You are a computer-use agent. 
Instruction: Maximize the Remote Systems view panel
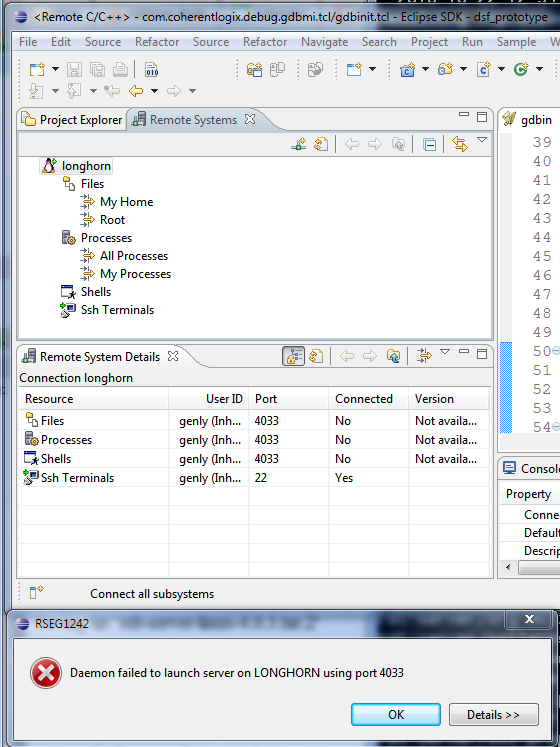pos(482,117)
